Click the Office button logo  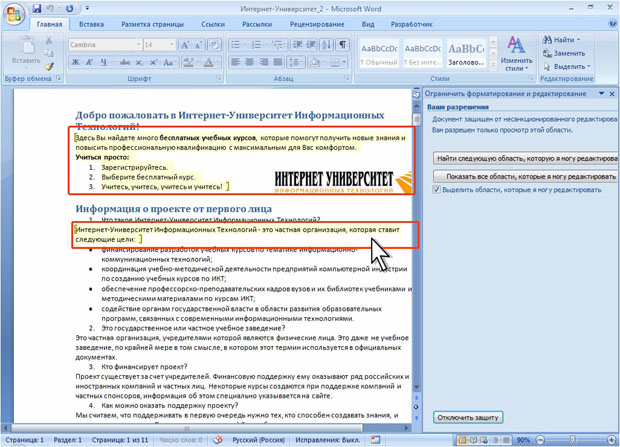pos(13,13)
